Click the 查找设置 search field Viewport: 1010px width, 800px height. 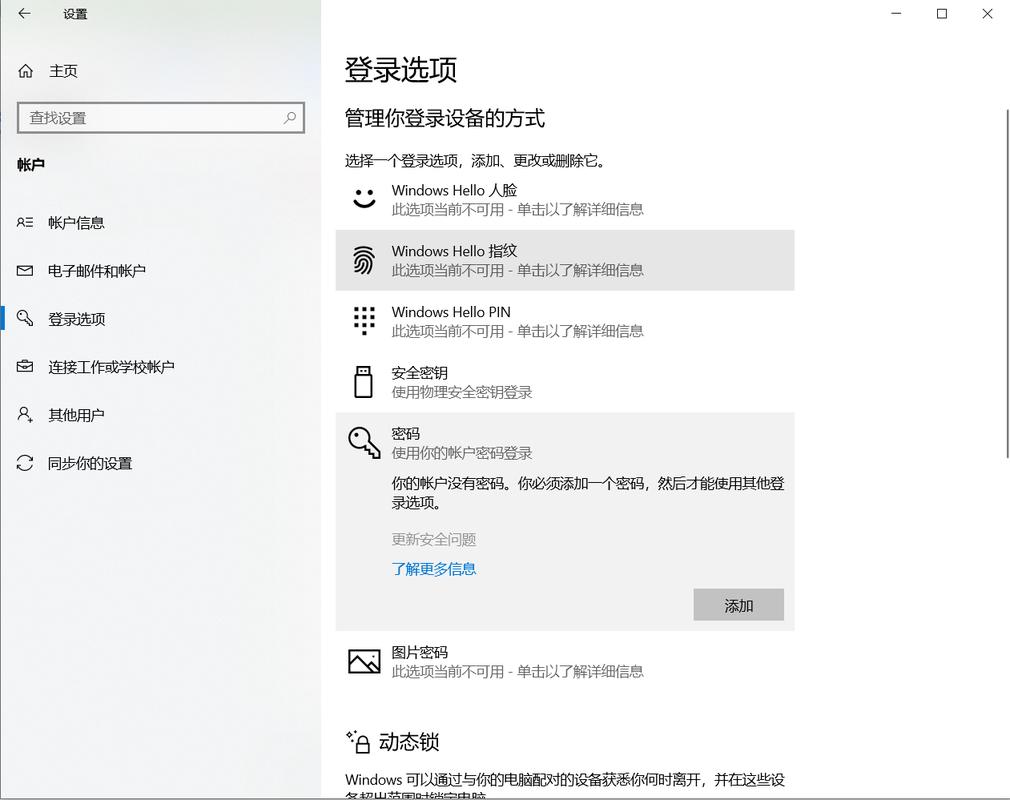[160, 117]
